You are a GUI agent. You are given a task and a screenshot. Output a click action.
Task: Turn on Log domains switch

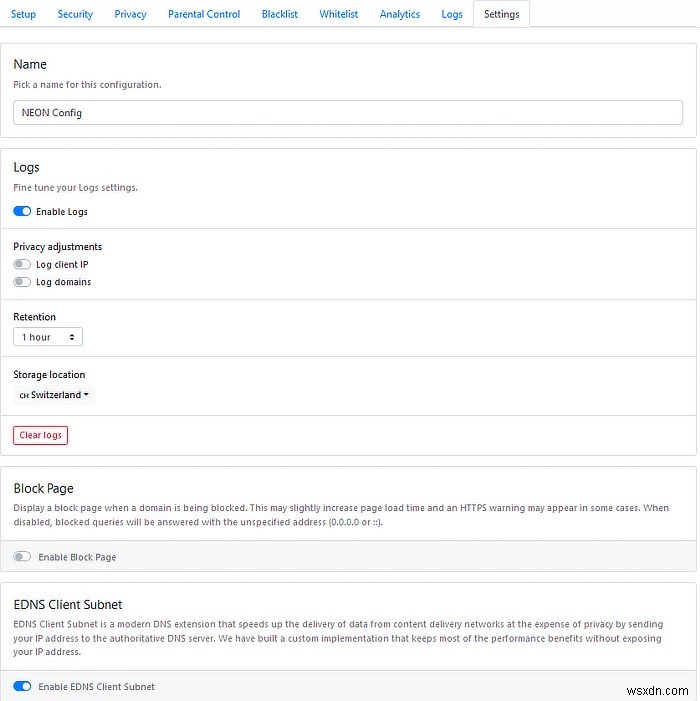[x=22, y=282]
